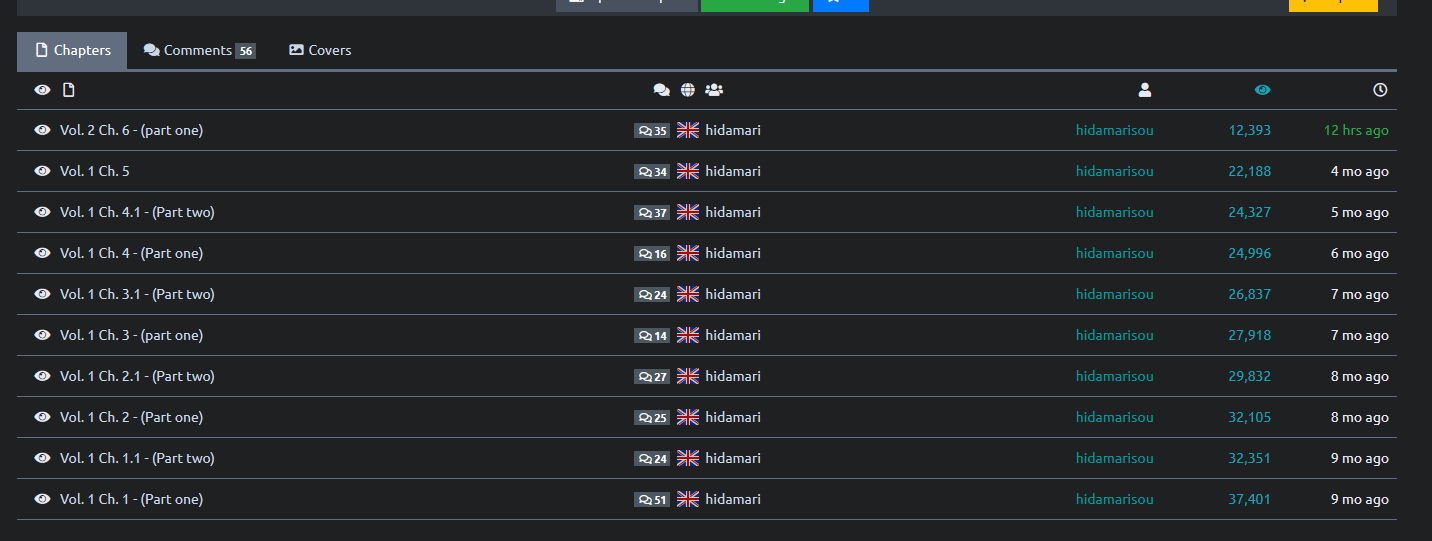Click the comments icon in table header
This screenshot has height=541, width=1432.
coord(661,90)
